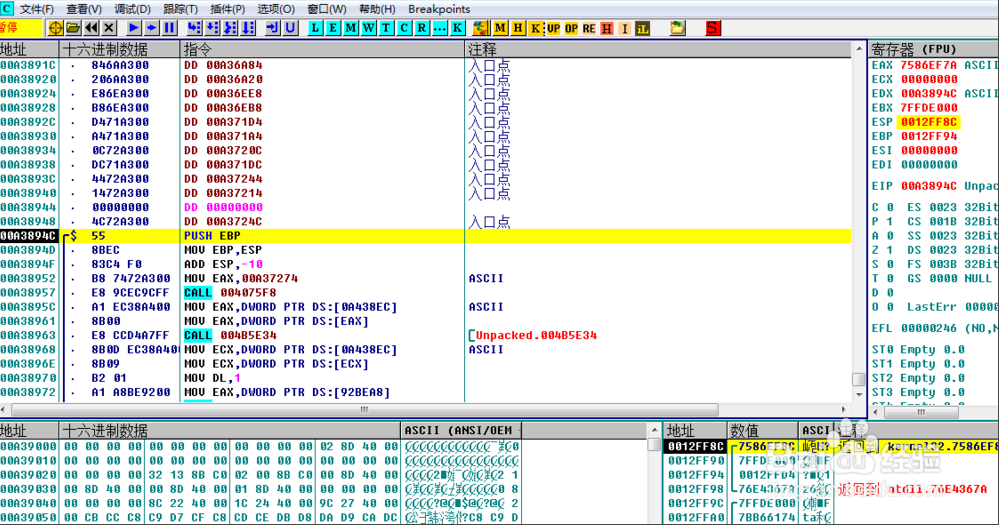
Task: Show the Memory map via M button
Action: coord(352,28)
